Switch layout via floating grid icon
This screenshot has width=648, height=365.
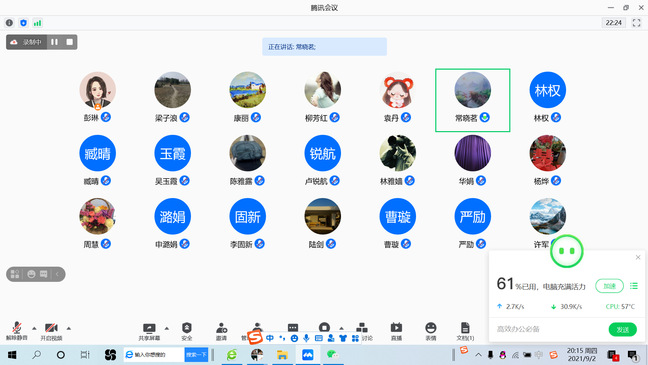click(15, 274)
